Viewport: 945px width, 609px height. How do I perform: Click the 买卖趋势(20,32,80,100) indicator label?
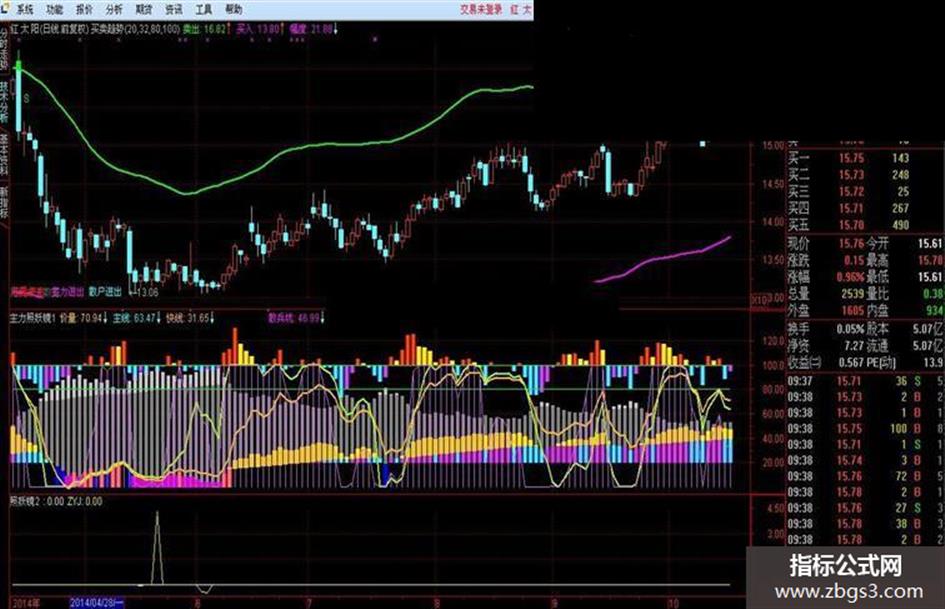coord(135,28)
